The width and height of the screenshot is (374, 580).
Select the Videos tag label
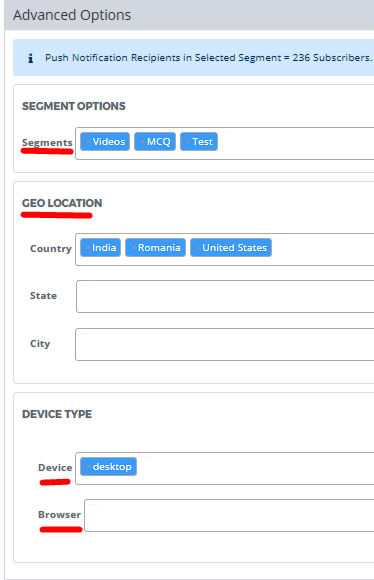tap(109, 142)
